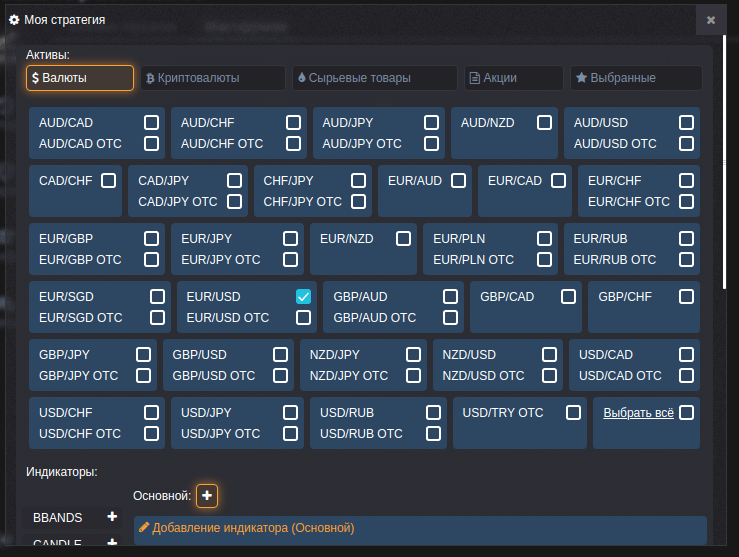Close the Моя стратегия dialog
739x557 pixels.
point(710,19)
